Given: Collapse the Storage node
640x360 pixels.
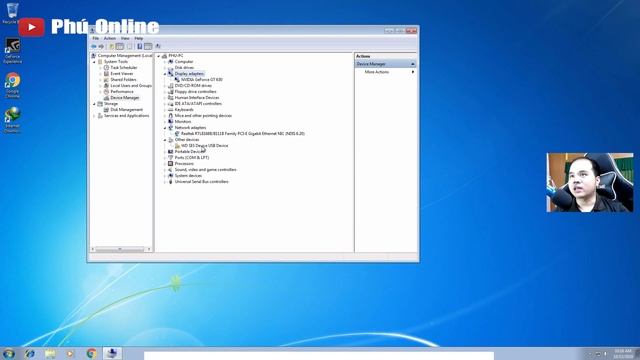Looking at the screenshot, I should point(94,104).
